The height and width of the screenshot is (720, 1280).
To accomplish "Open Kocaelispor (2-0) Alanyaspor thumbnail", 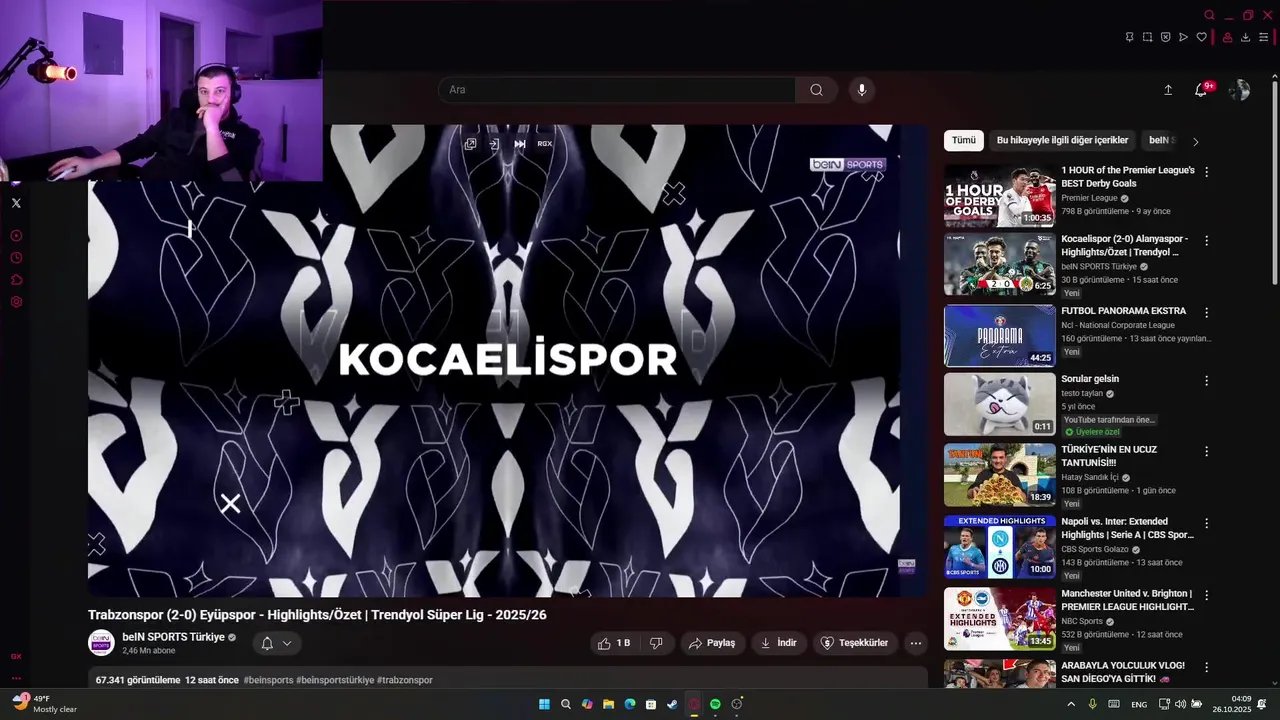I will (1000, 265).
